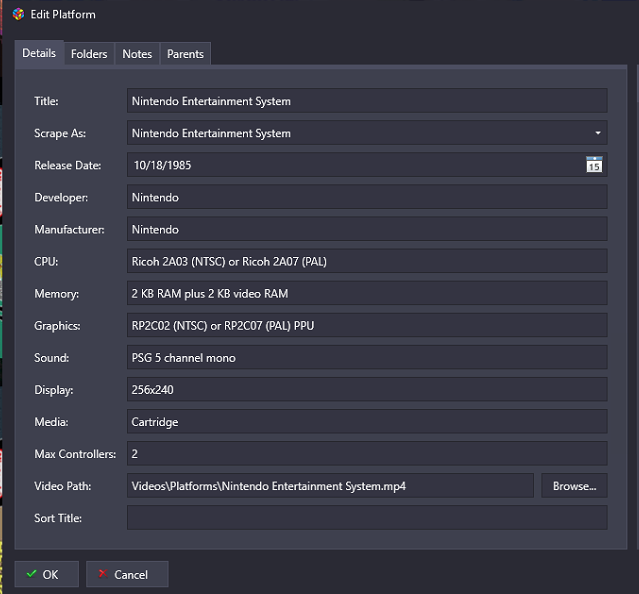Click the Sound input field

367,357
